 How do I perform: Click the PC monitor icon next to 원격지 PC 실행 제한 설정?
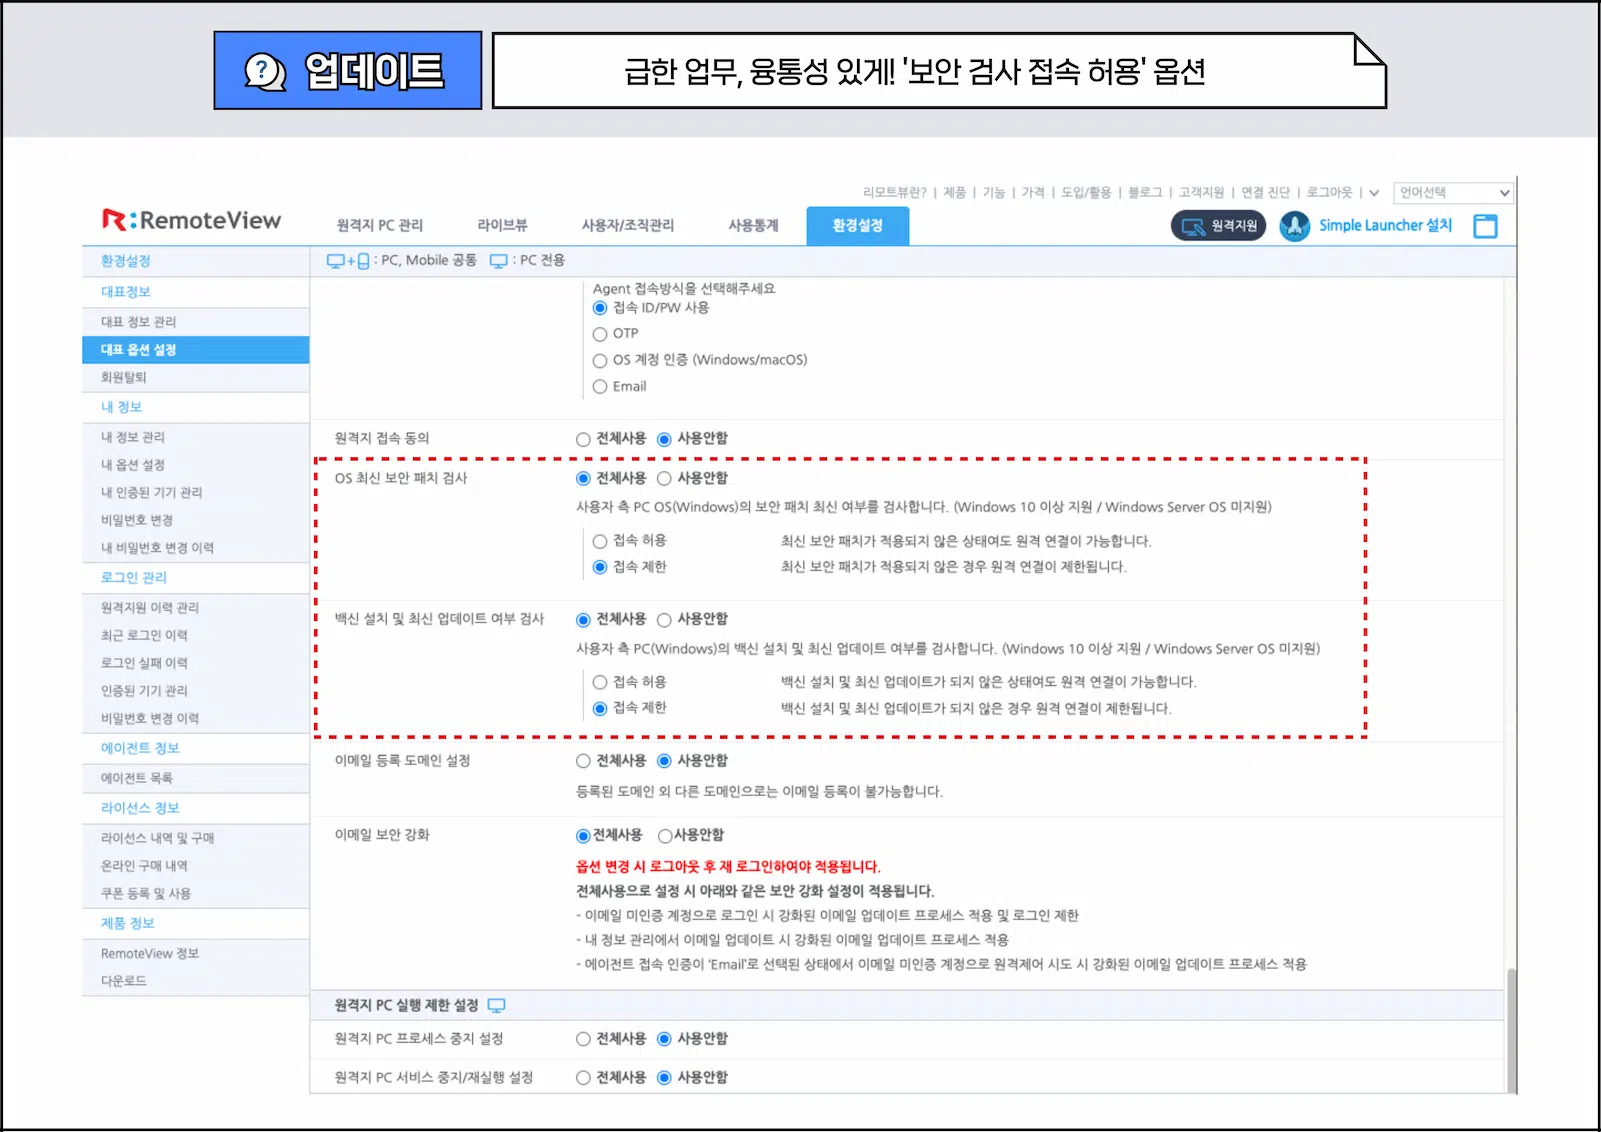coord(497,1006)
